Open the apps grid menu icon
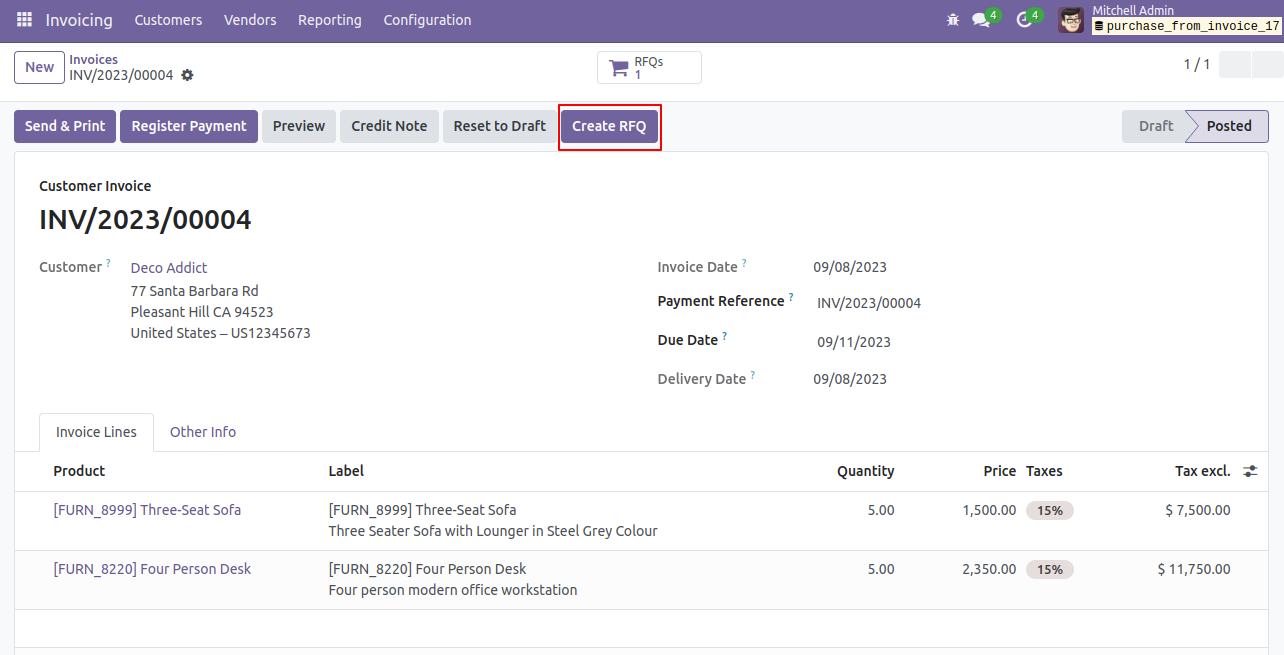Viewport: 1284px width, 655px height. [x=24, y=20]
